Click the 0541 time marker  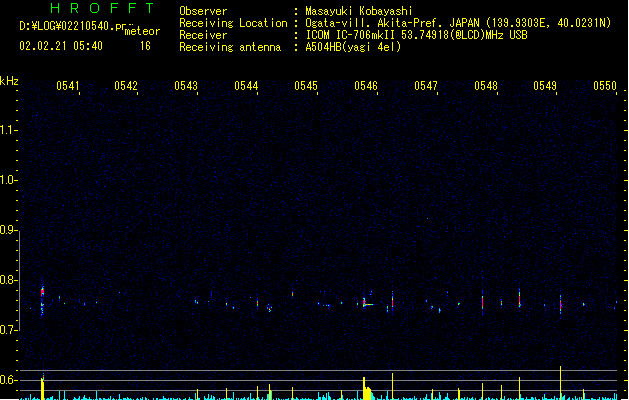68,86
